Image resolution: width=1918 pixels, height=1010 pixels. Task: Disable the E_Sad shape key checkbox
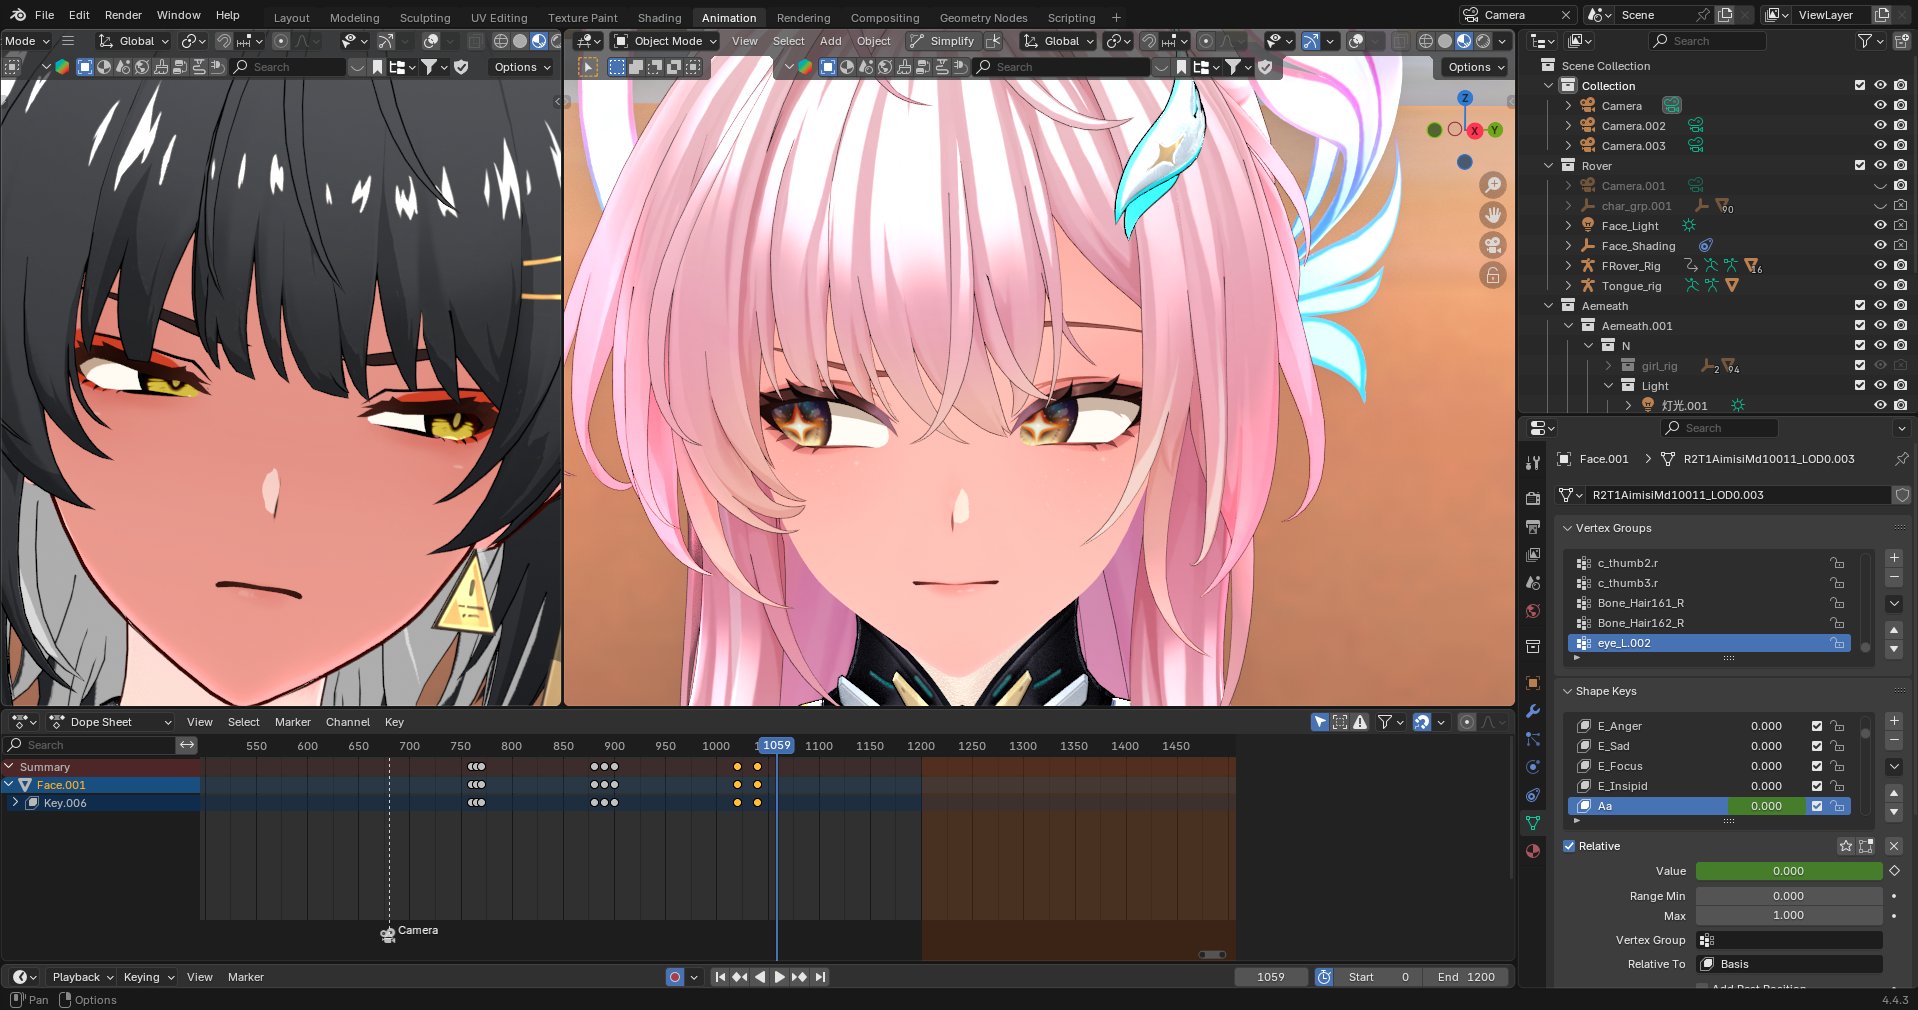tap(1817, 746)
